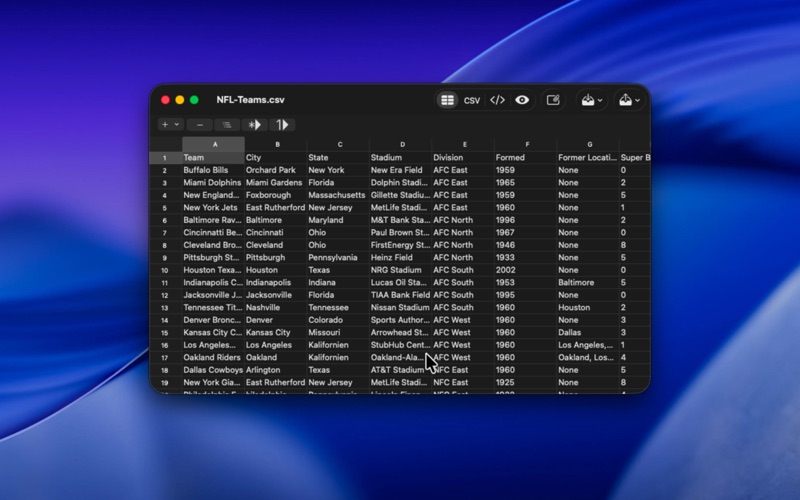
Task: Select column B header
Action: [276, 144]
